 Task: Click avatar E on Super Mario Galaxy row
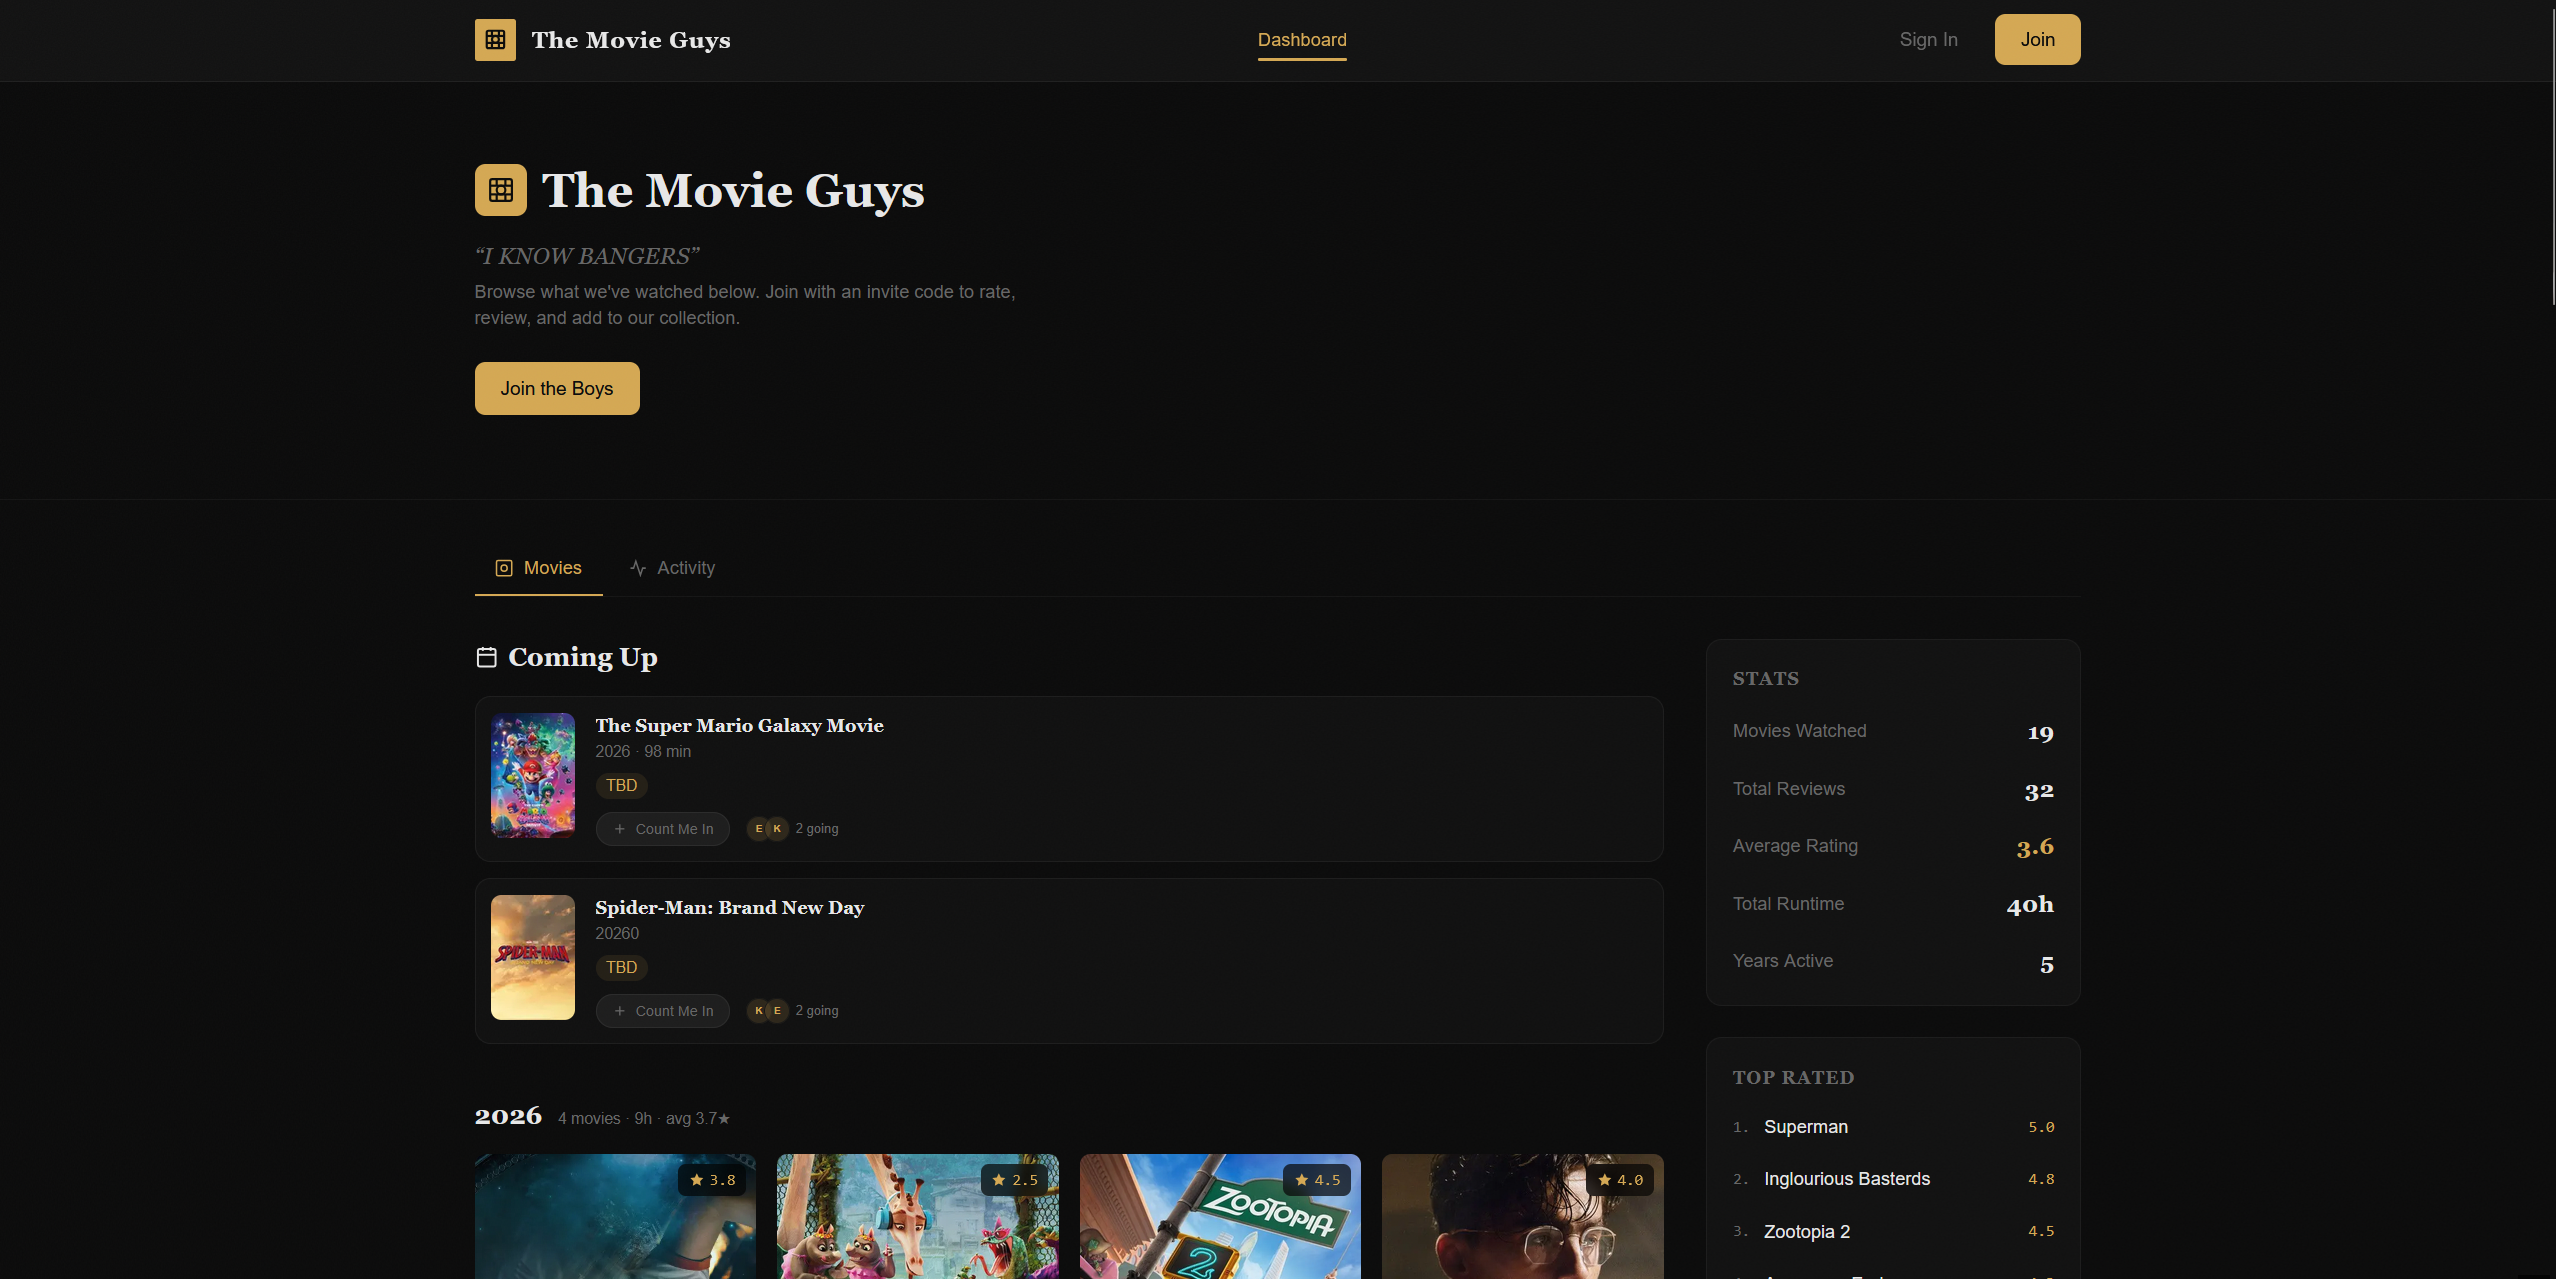pyautogui.click(x=759, y=829)
